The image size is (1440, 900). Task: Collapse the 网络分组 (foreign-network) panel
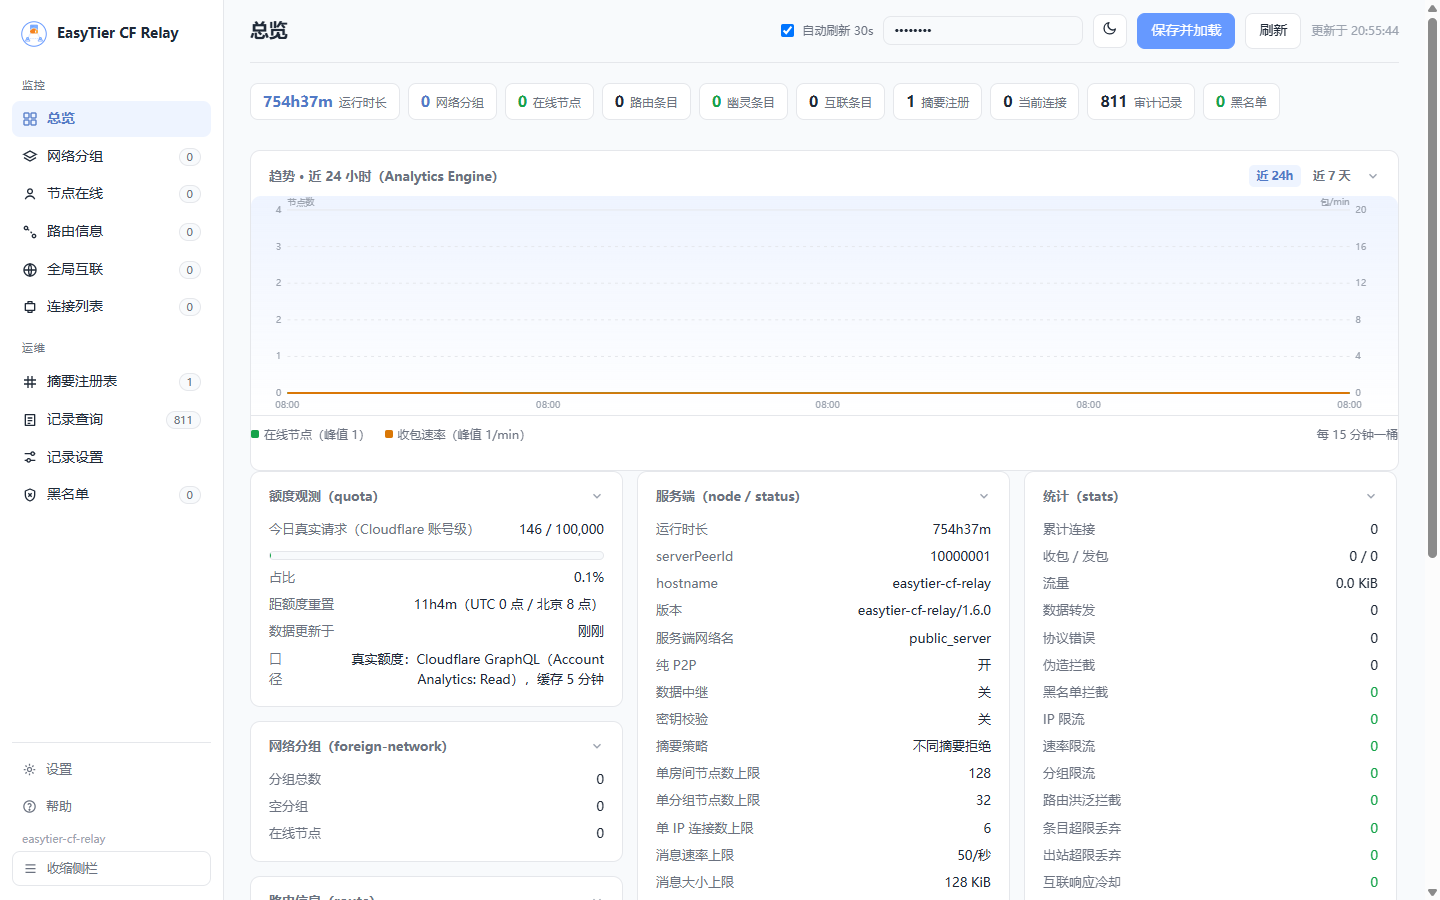pyautogui.click(x=597, y=747)
